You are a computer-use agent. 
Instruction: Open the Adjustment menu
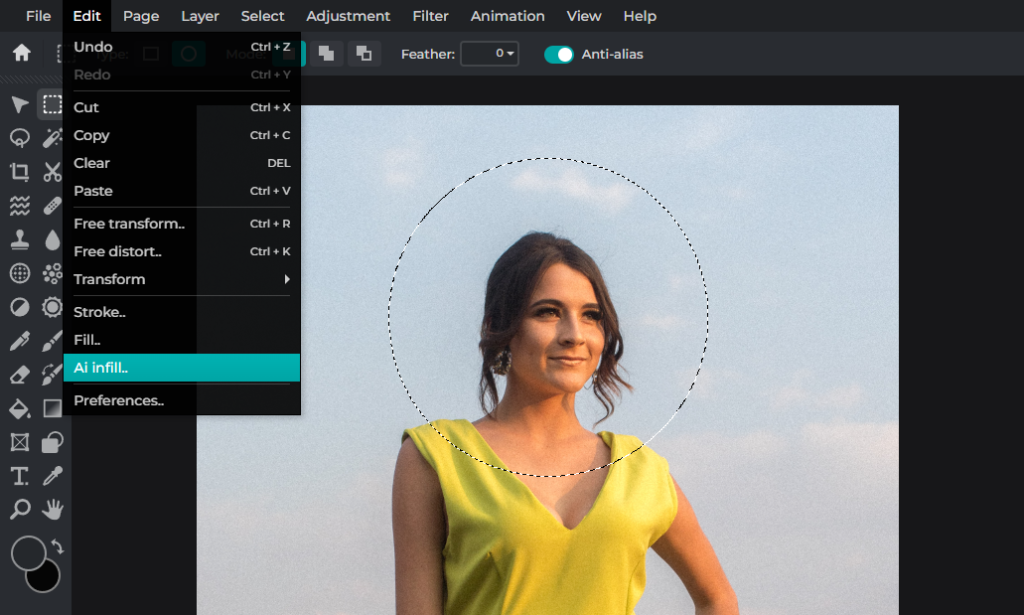point(348,16)
